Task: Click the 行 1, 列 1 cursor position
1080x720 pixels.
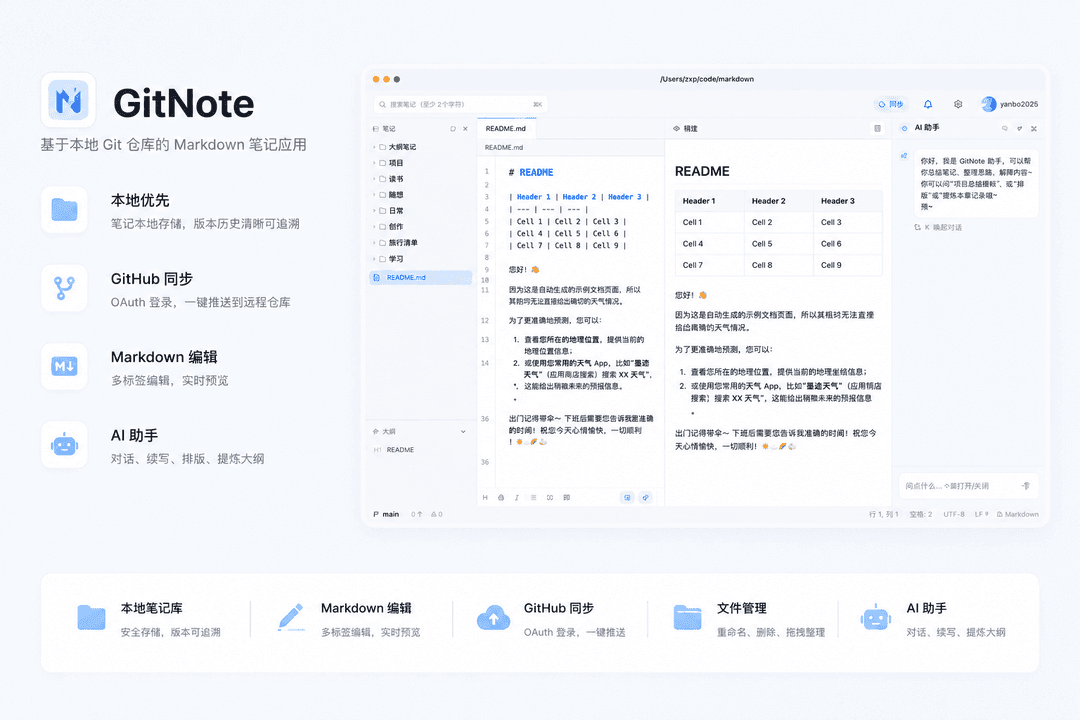Action: pos(884,514)
